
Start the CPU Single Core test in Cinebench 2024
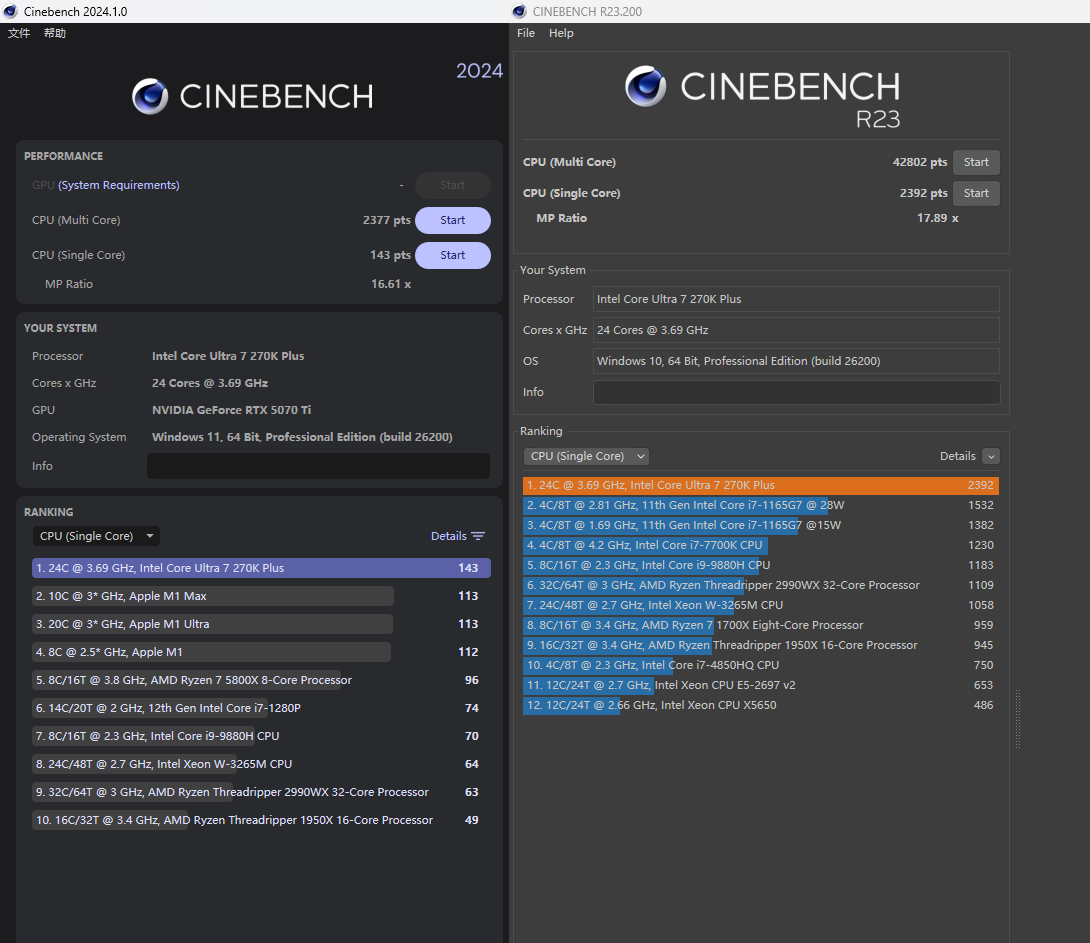tap(452, 255)
